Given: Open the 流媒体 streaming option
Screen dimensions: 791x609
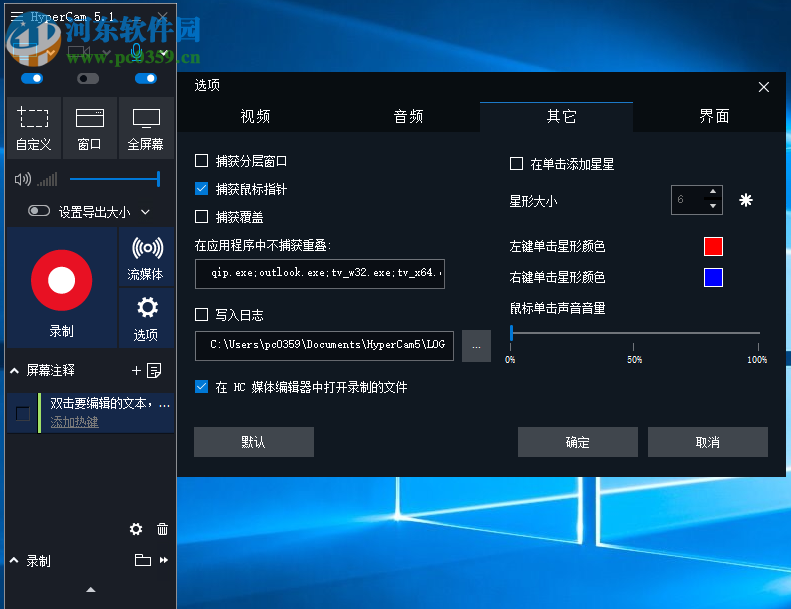Looking at the screenshot, I should [146, 257].
